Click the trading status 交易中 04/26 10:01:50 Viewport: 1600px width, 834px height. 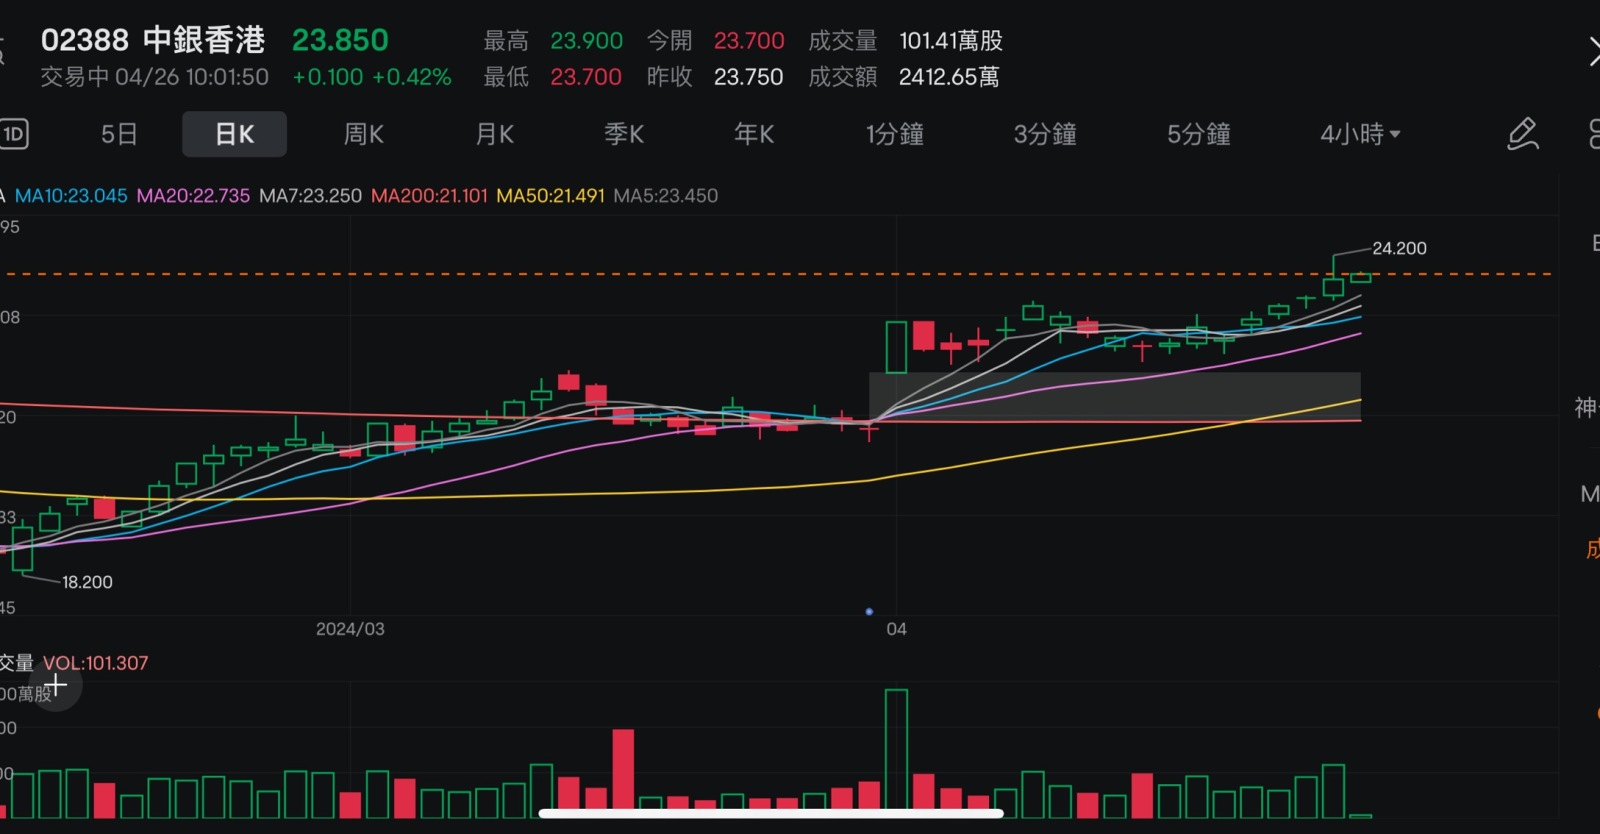pyautogui.click(x=154, y=77)
